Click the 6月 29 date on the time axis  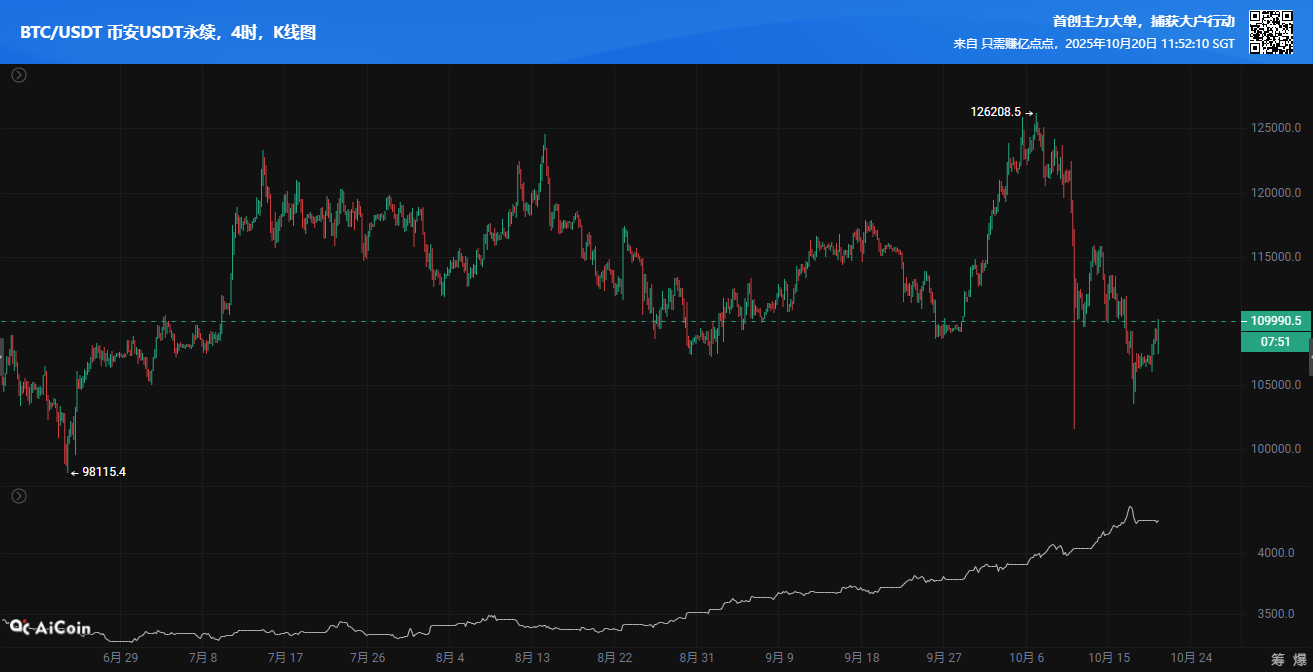tap(120, 658)
